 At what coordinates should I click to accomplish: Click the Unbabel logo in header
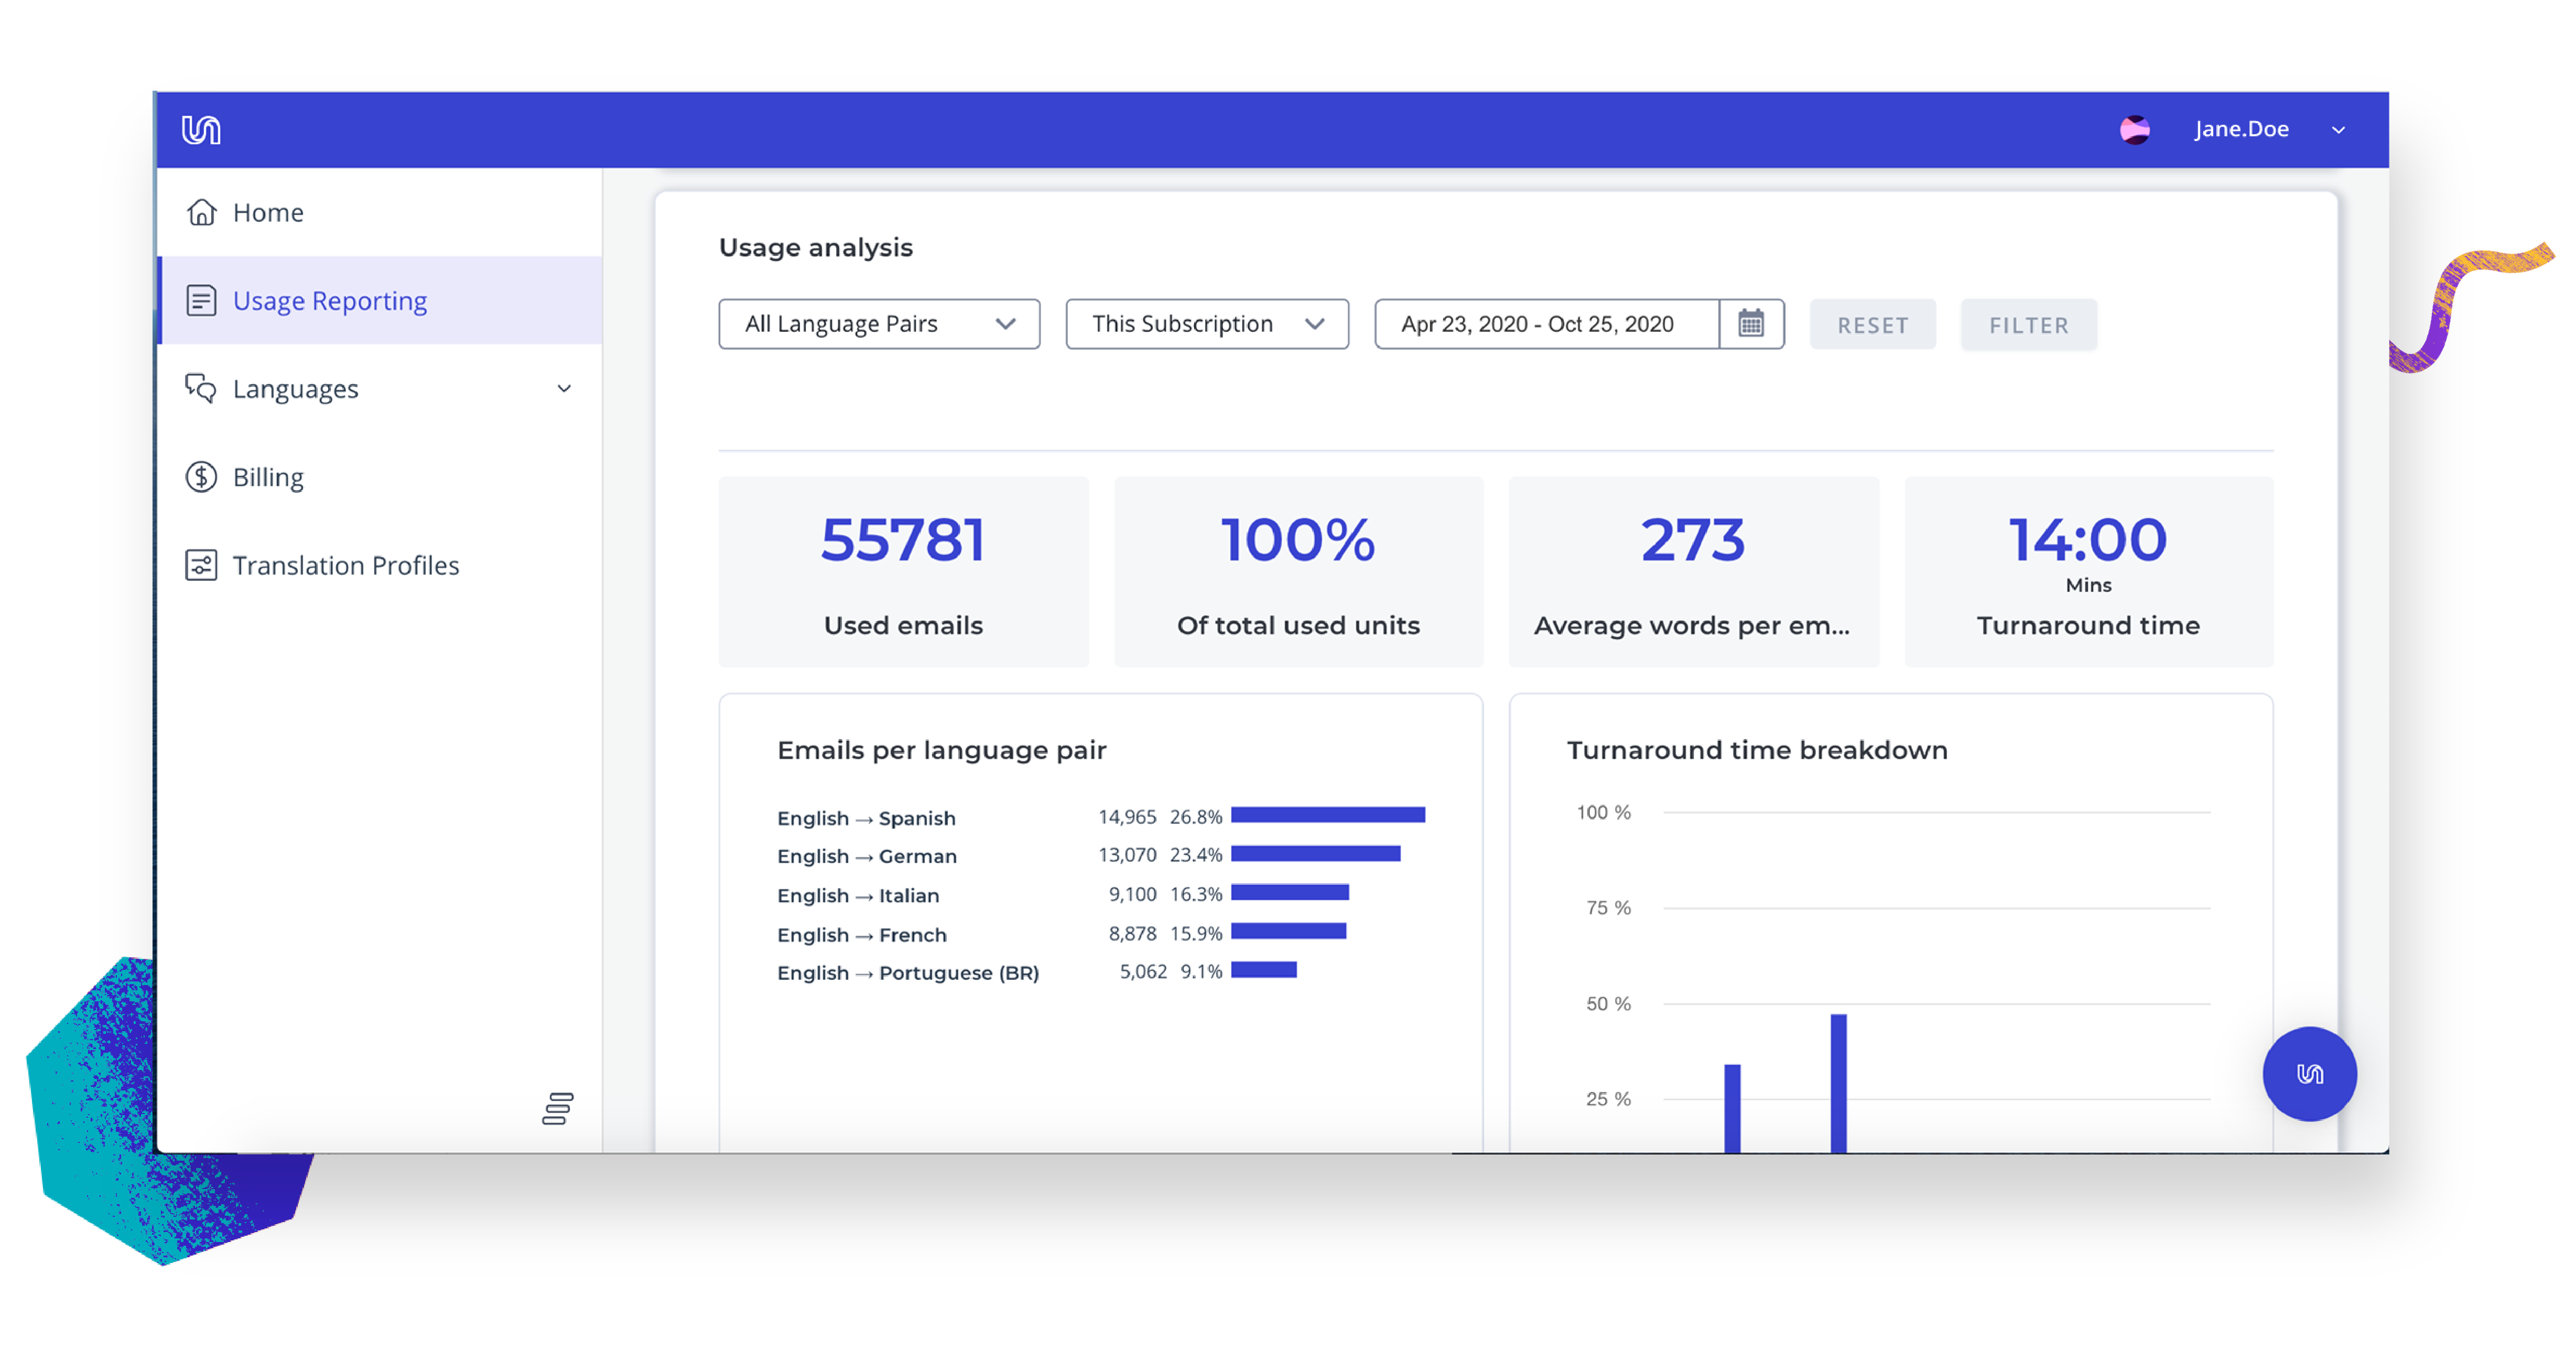point(201,130)
